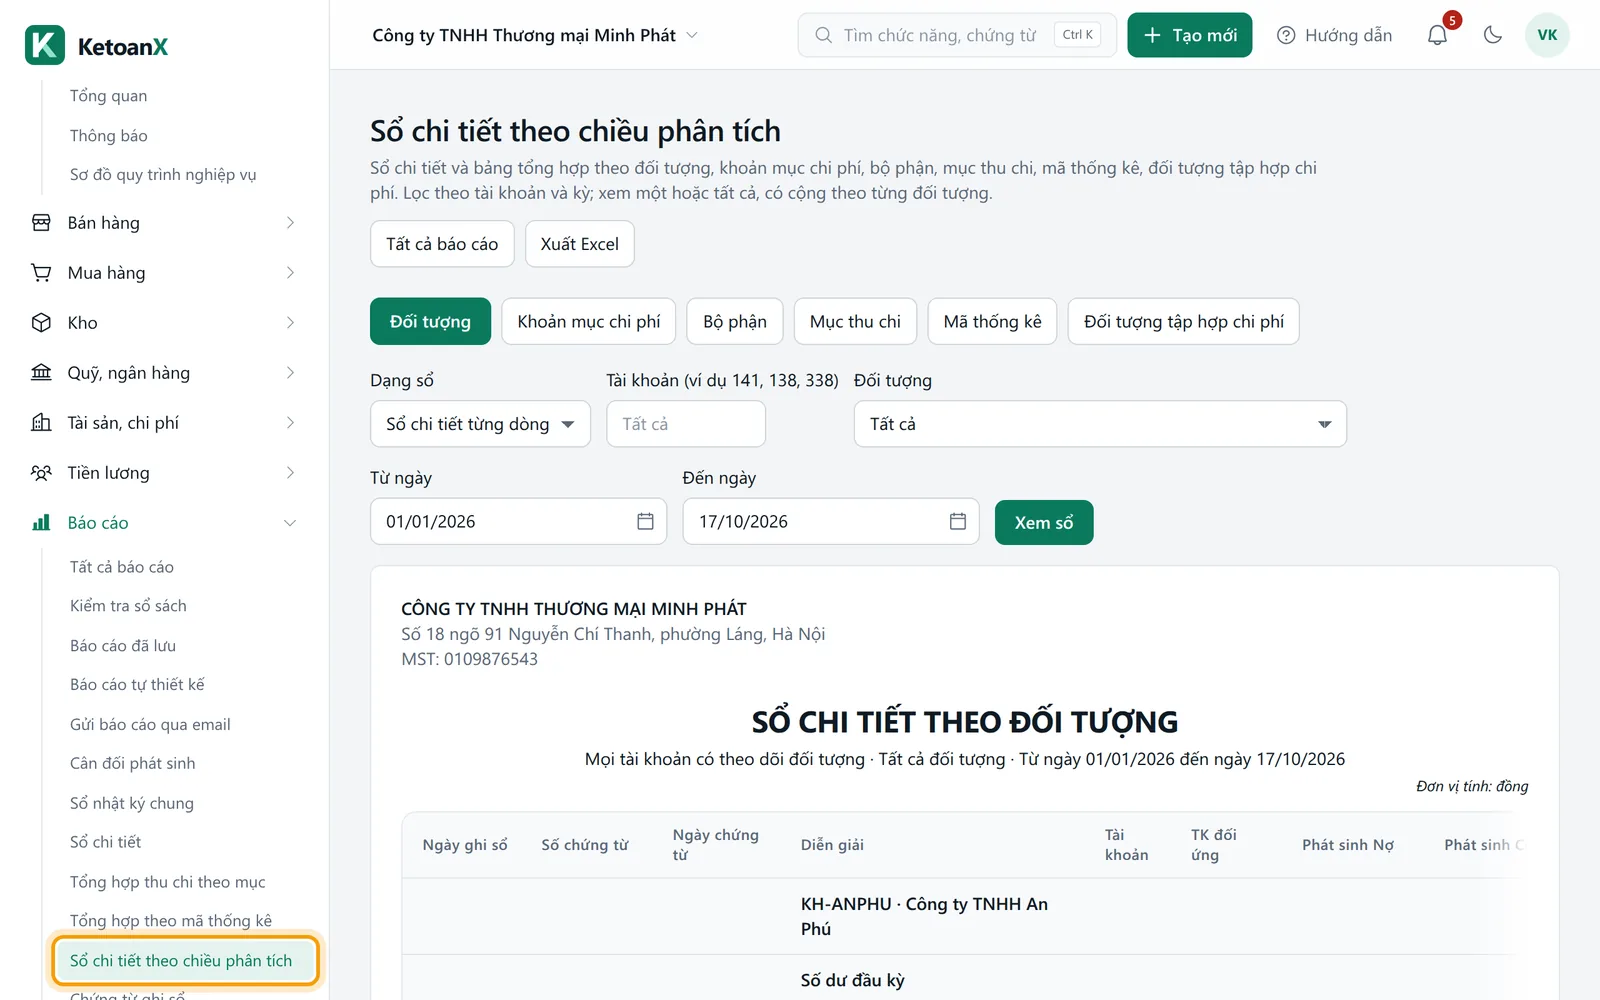Toggle dark mode moon icon
The height and width of the screenshot is (1000, 1600).
coord(1493,35)
